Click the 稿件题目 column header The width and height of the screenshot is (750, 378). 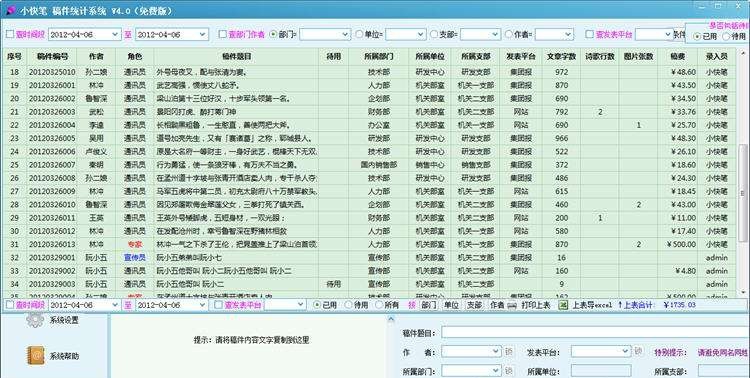[x=237, y=56]
